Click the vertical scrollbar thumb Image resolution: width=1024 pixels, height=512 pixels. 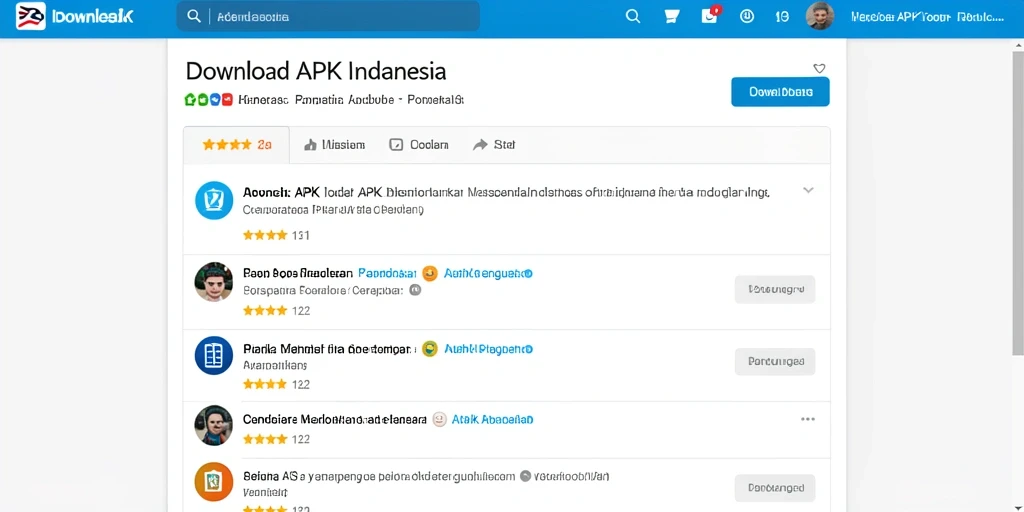coord(1017,202)
